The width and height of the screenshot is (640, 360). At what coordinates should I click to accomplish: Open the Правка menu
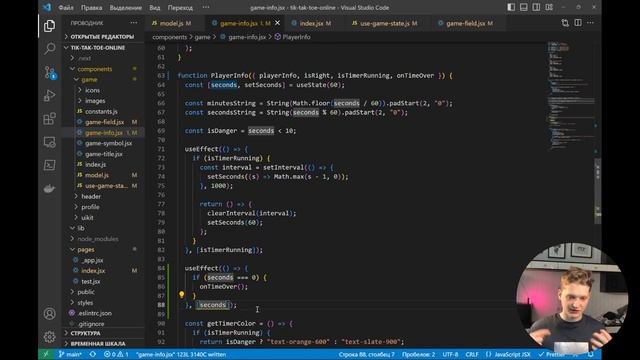(x=91, y=8)
